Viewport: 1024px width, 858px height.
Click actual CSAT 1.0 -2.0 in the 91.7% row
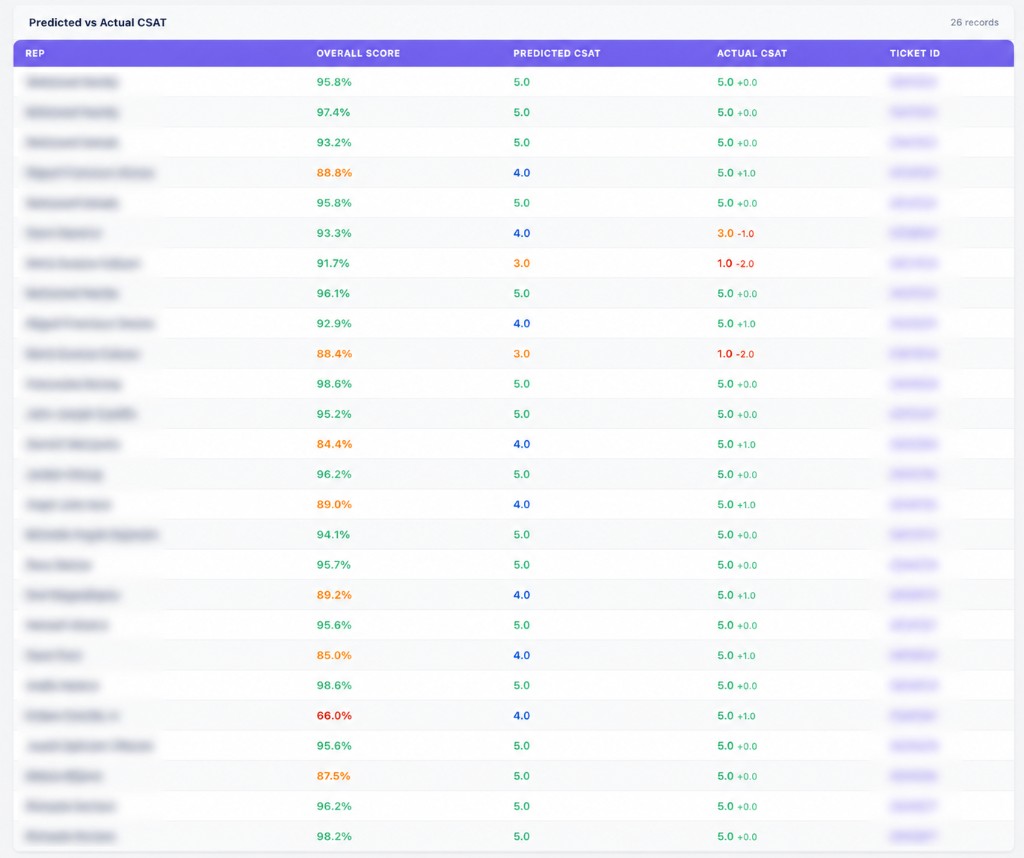tap(735, 263)
